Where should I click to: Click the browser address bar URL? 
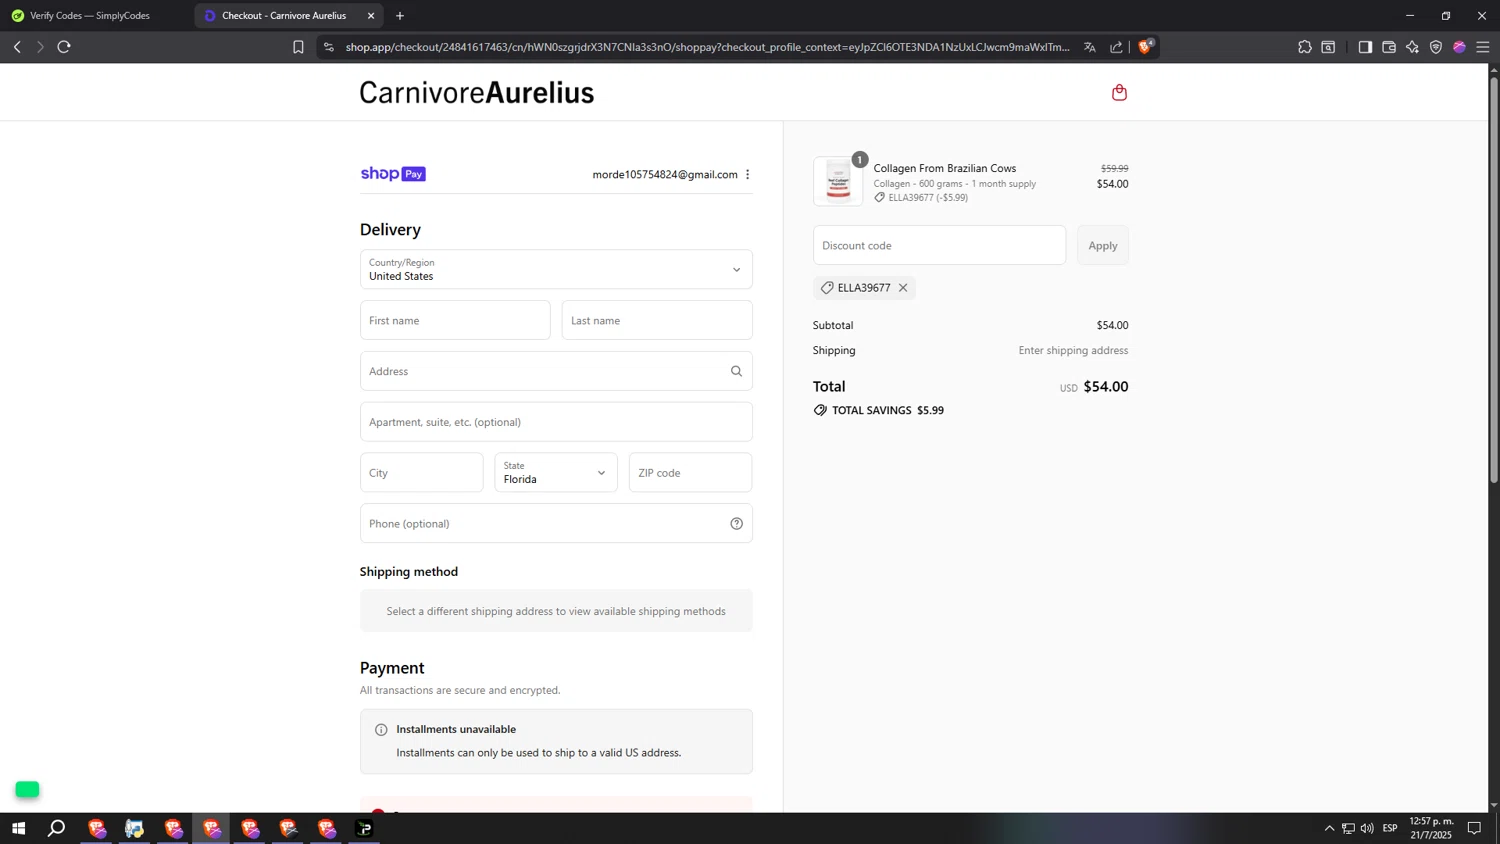tap(707, 47)
